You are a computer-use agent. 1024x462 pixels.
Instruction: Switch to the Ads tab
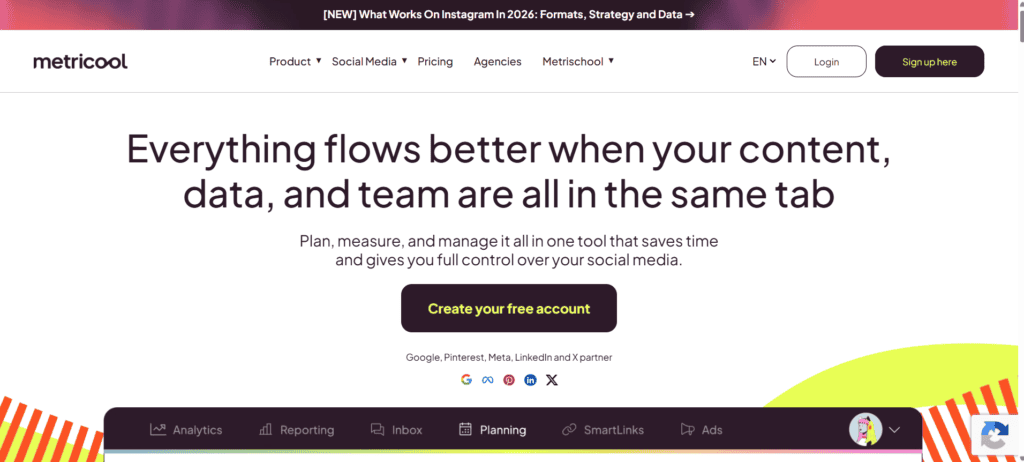[701, 429]
